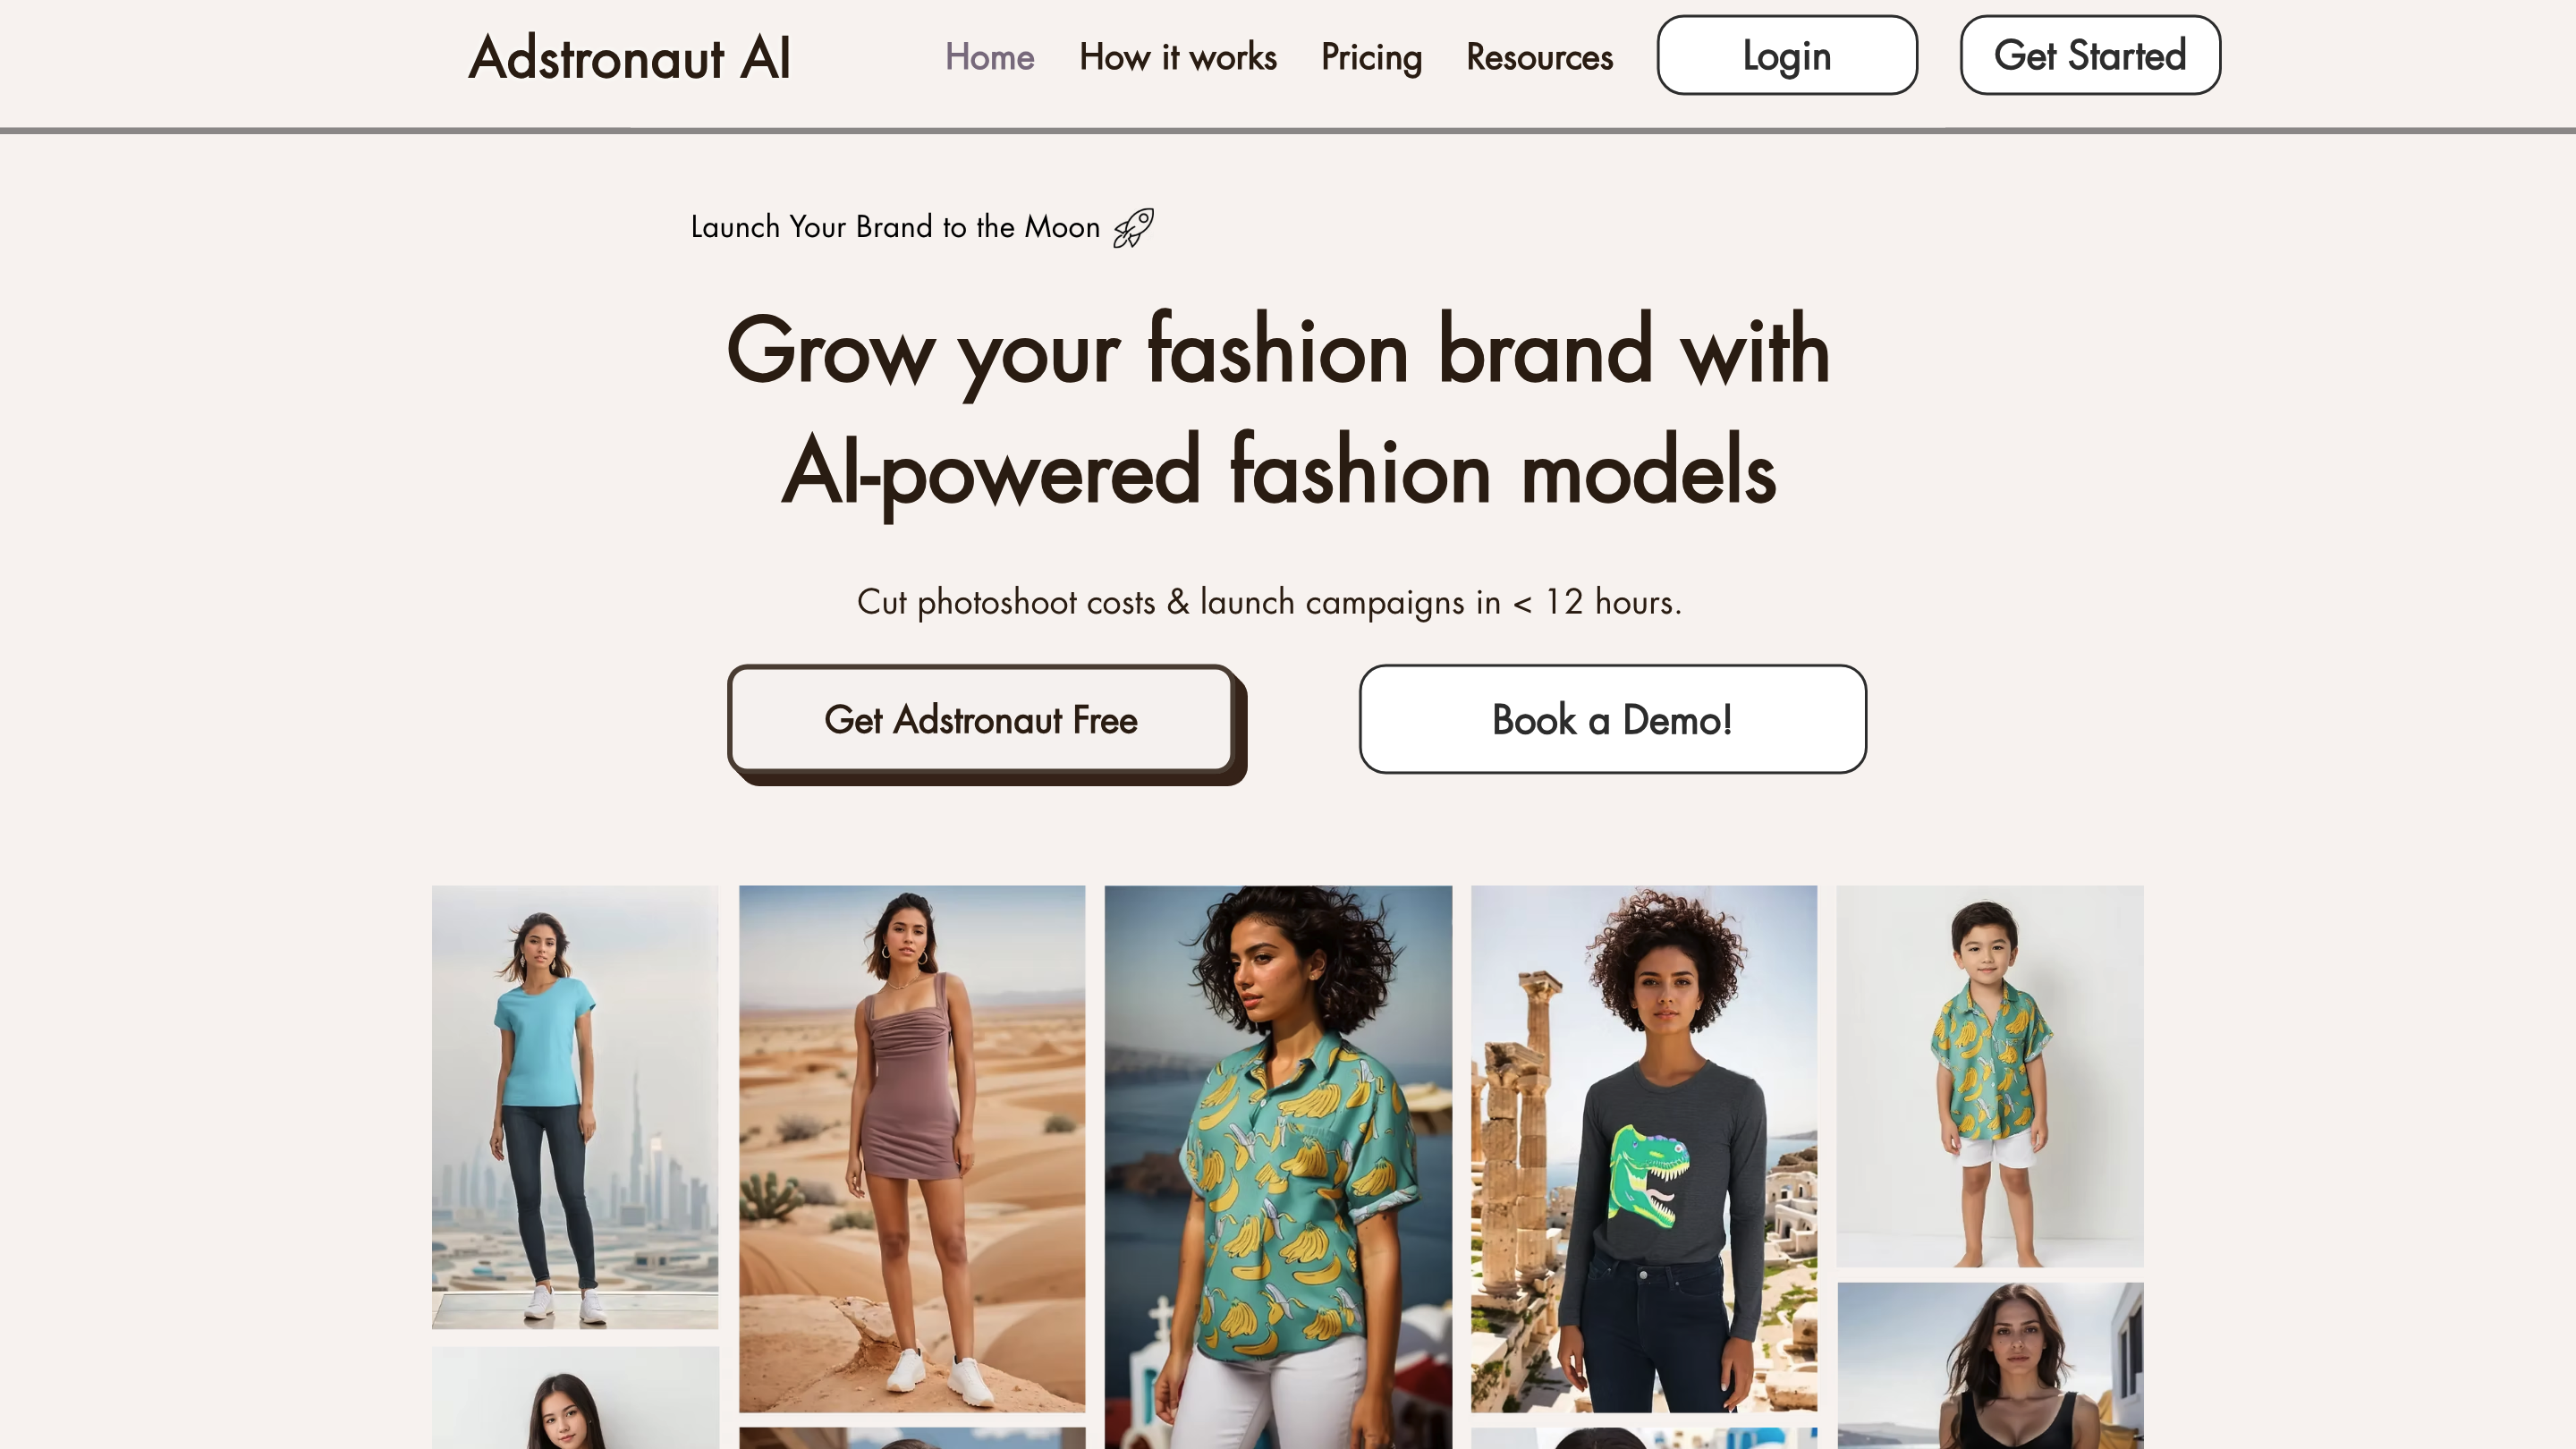Click the photoshoot costs subtitle text
The height and width of the screenshot is (1449, 2576).
point(1269,602)
